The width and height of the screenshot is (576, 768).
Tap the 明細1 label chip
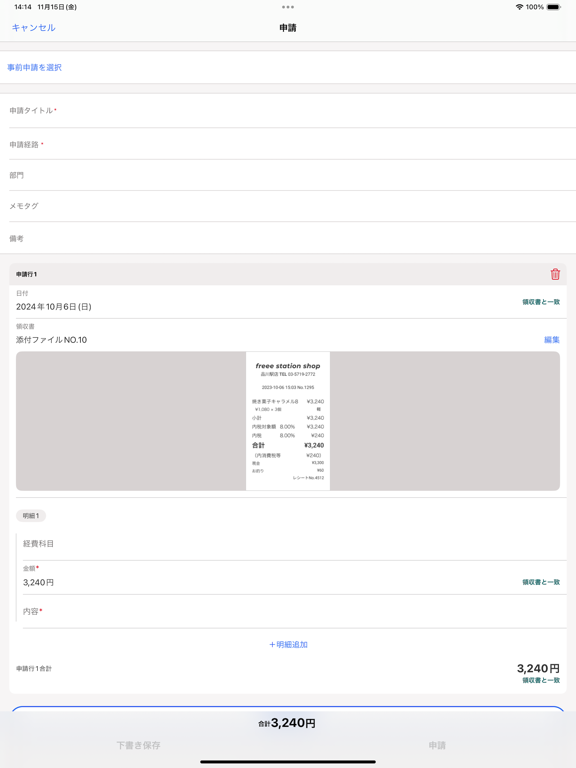click(x=31, y=516)
